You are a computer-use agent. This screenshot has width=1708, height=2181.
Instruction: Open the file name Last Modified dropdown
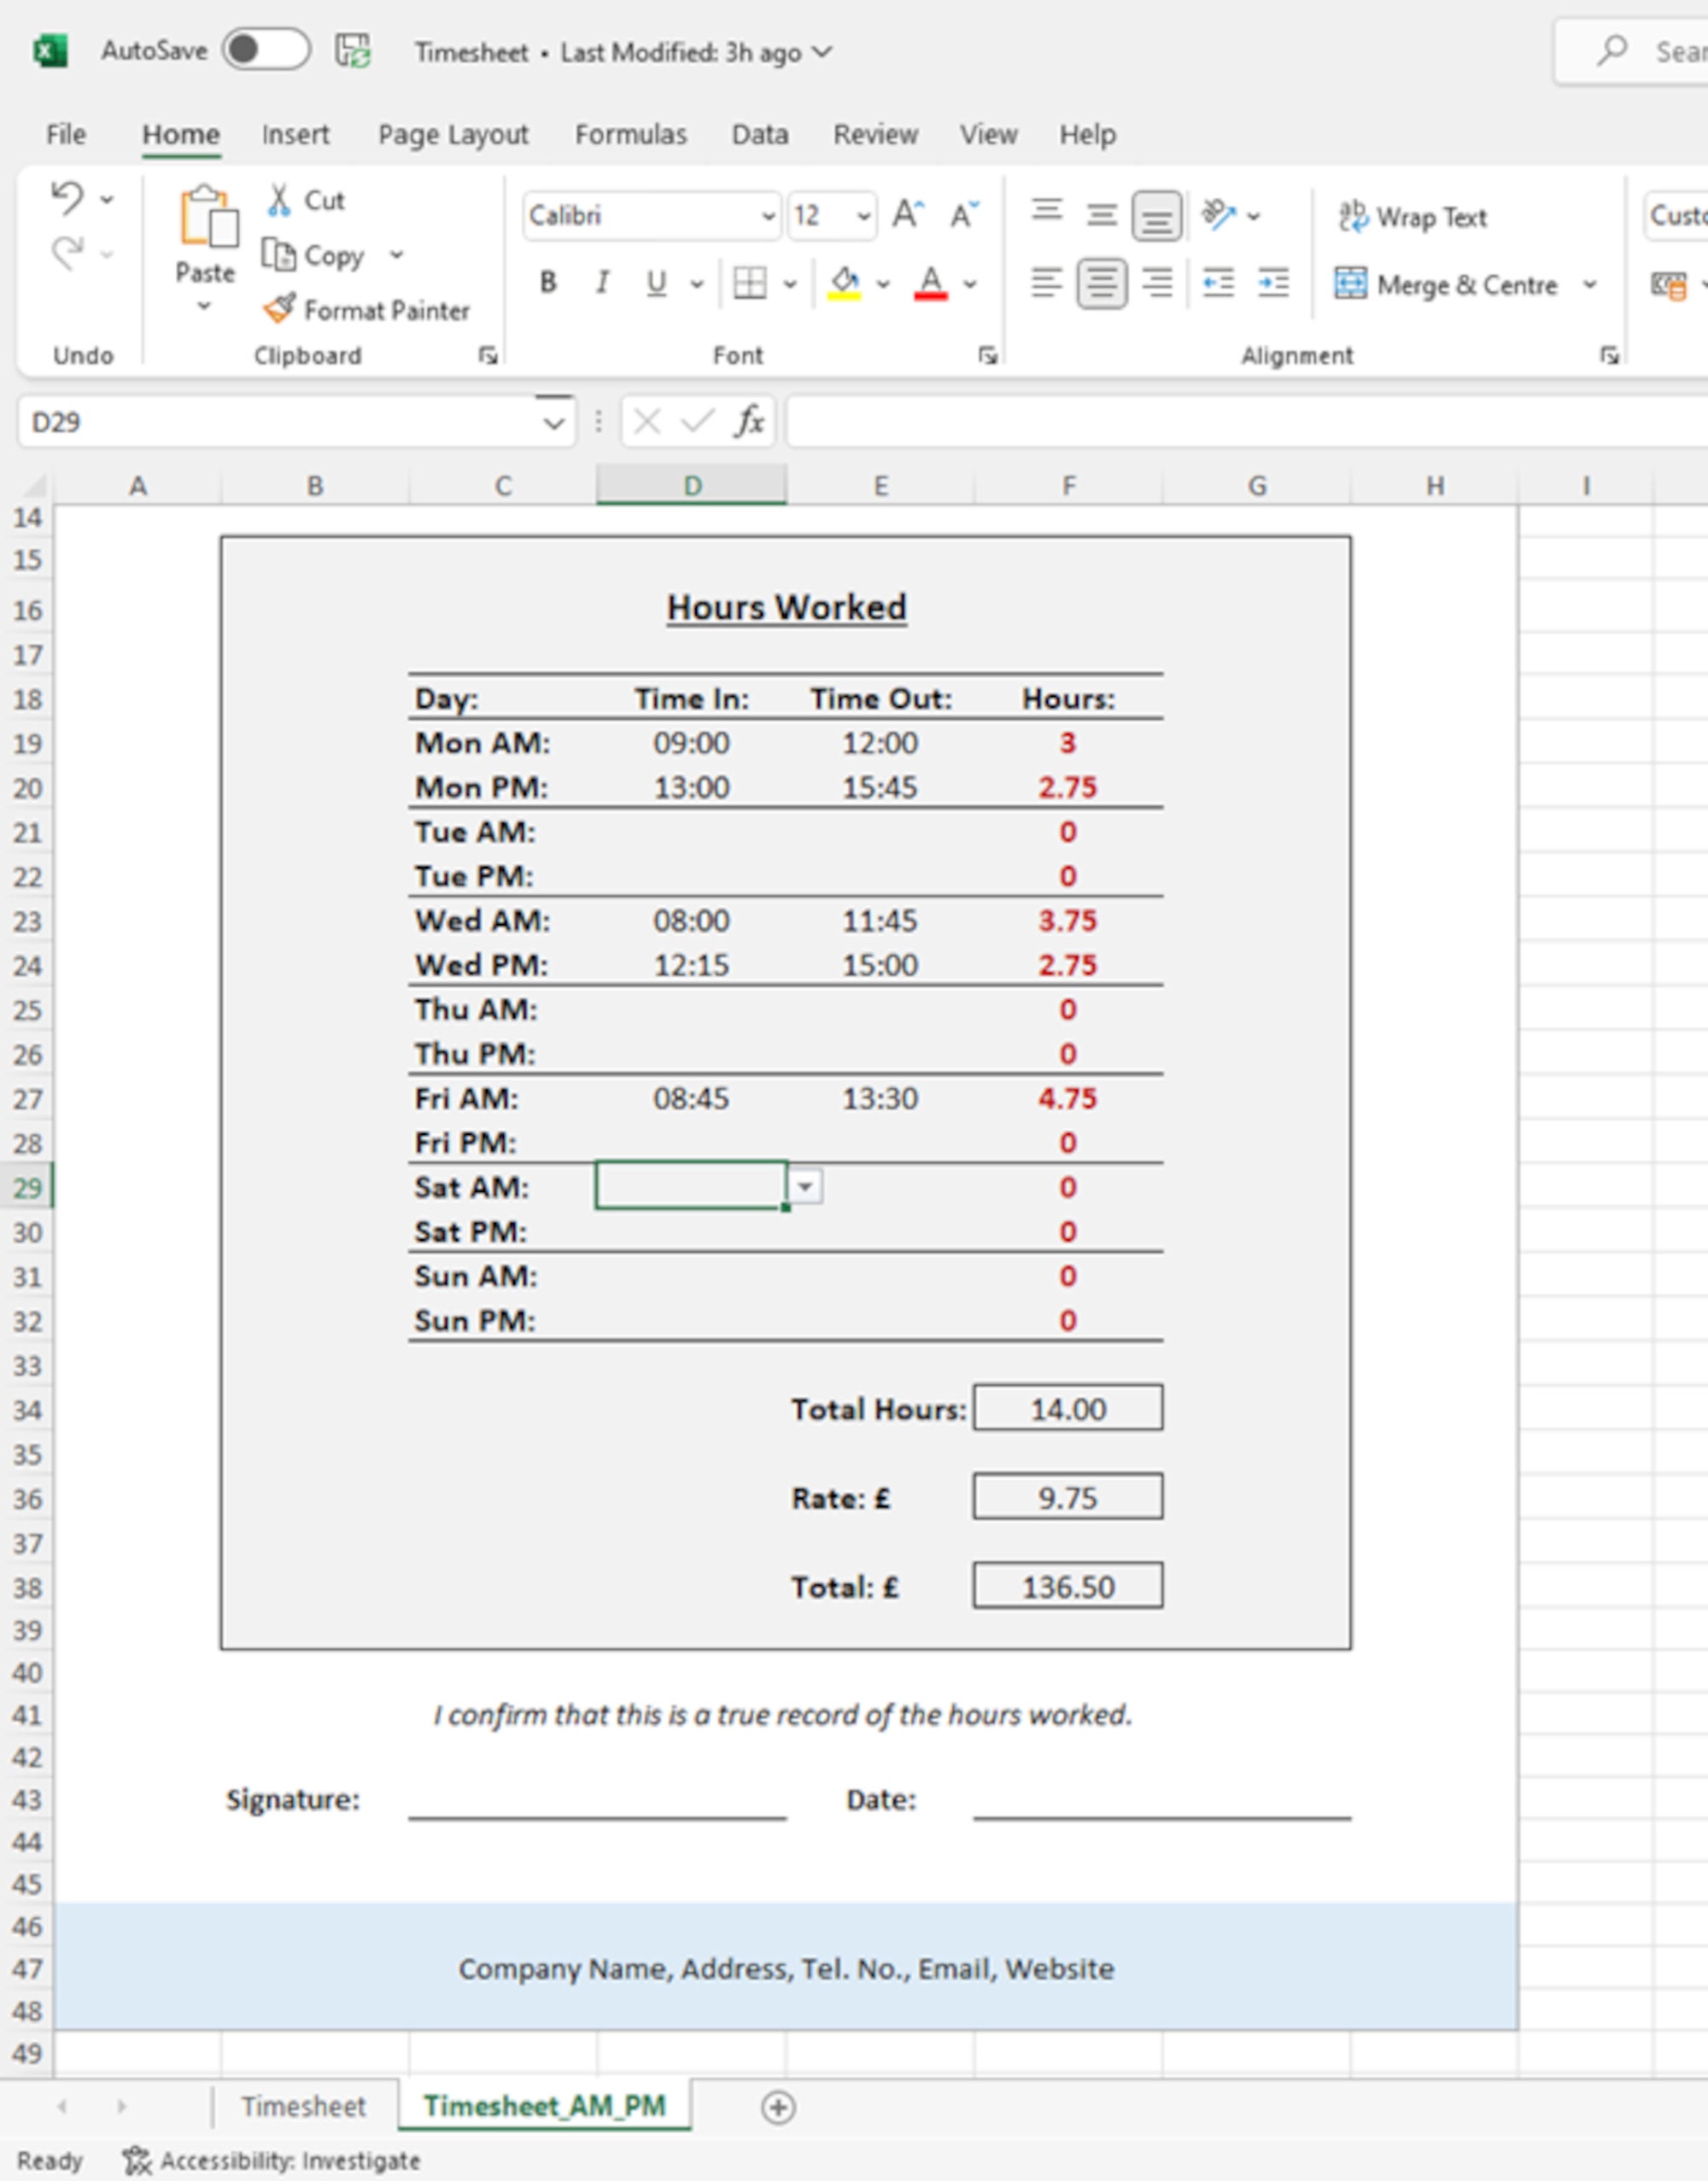click(x=822, y=50)
